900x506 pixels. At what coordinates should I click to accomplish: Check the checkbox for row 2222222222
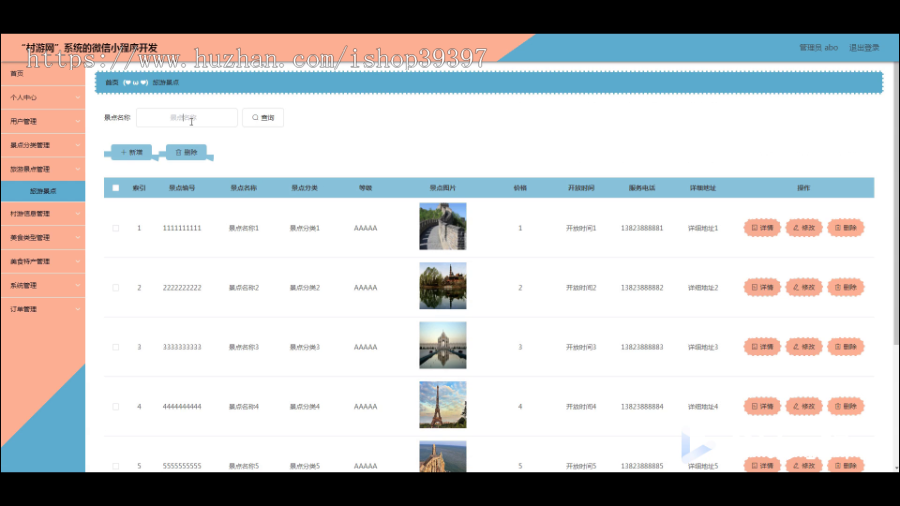[x=116, y=288]
